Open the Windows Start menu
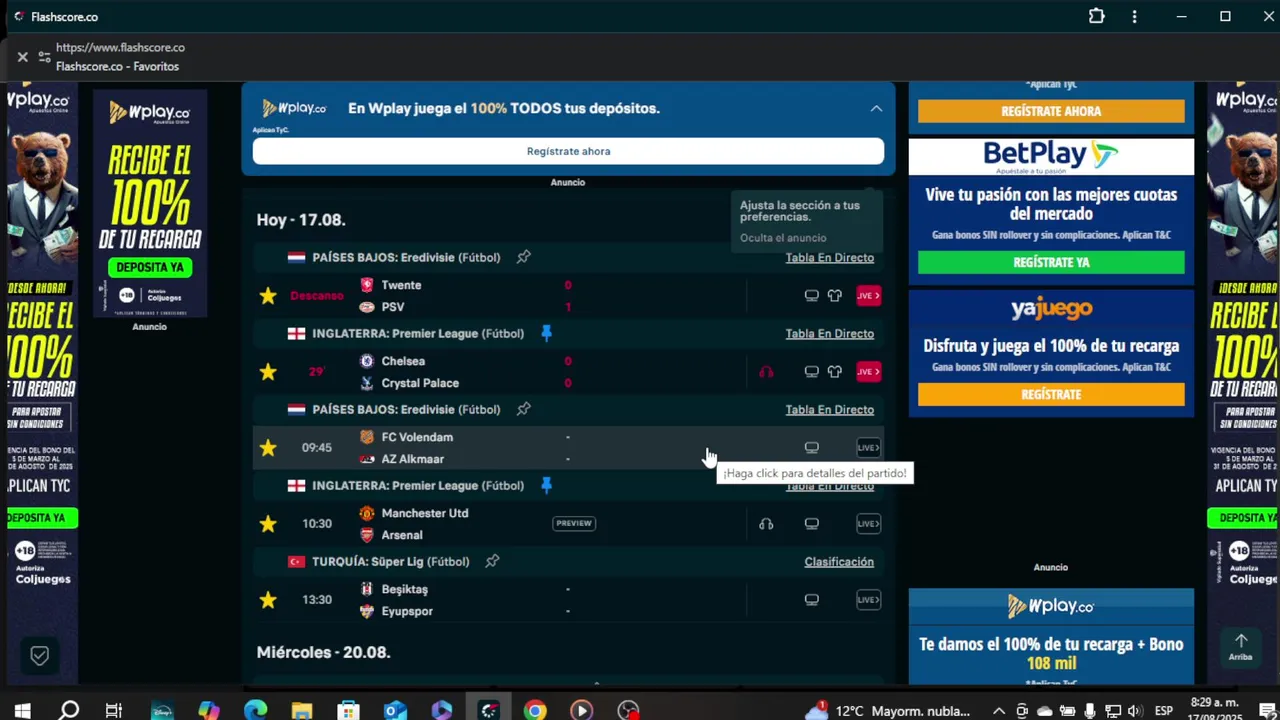Viewport: 1280px width, 720px height. (x=22, y=711)
